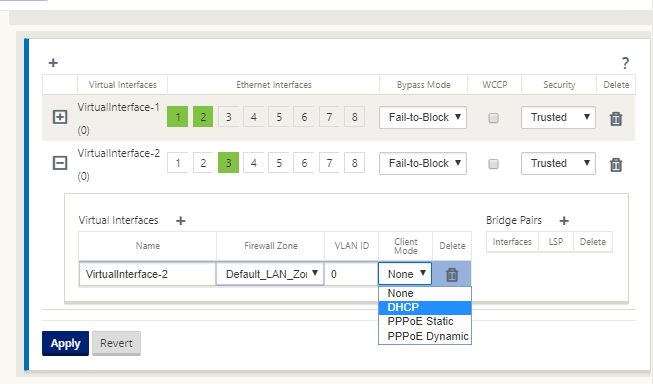Expand the VirtualInterface-1 row
Image resolution: width=653 pixels, height=384 pixels.
[60, 117]
